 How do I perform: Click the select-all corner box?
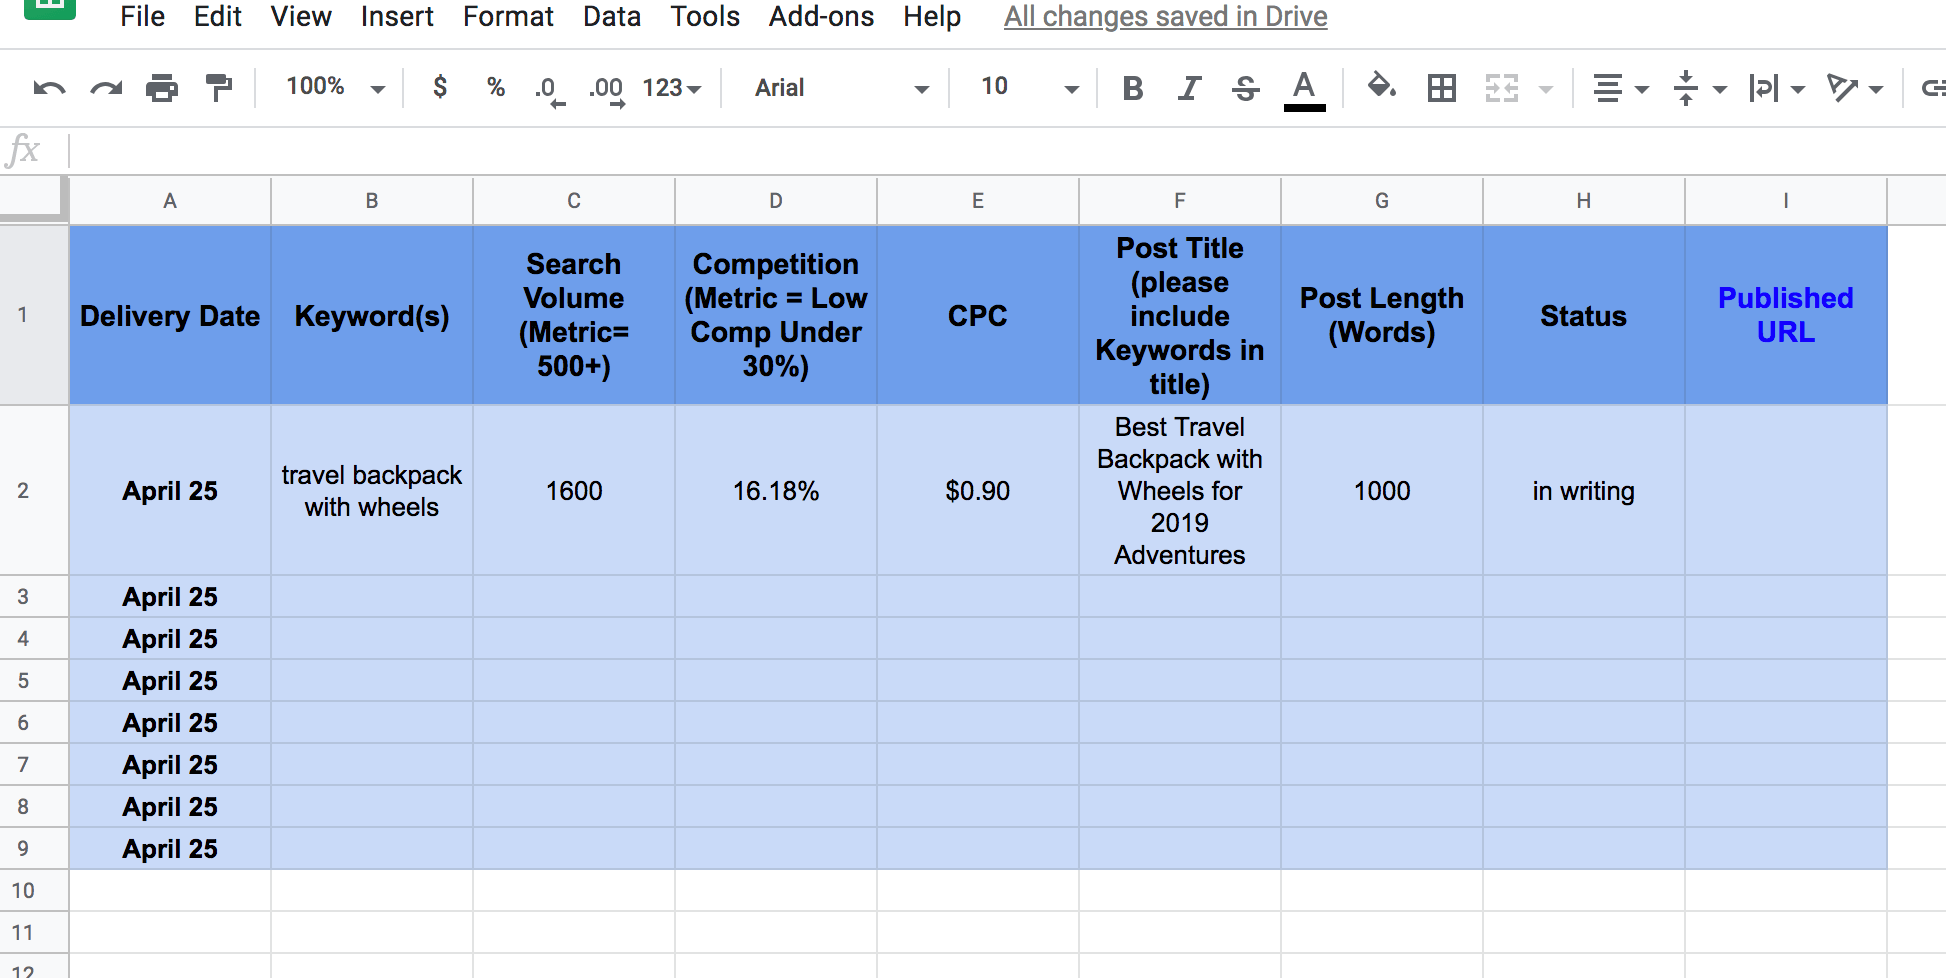click(34, 200)
